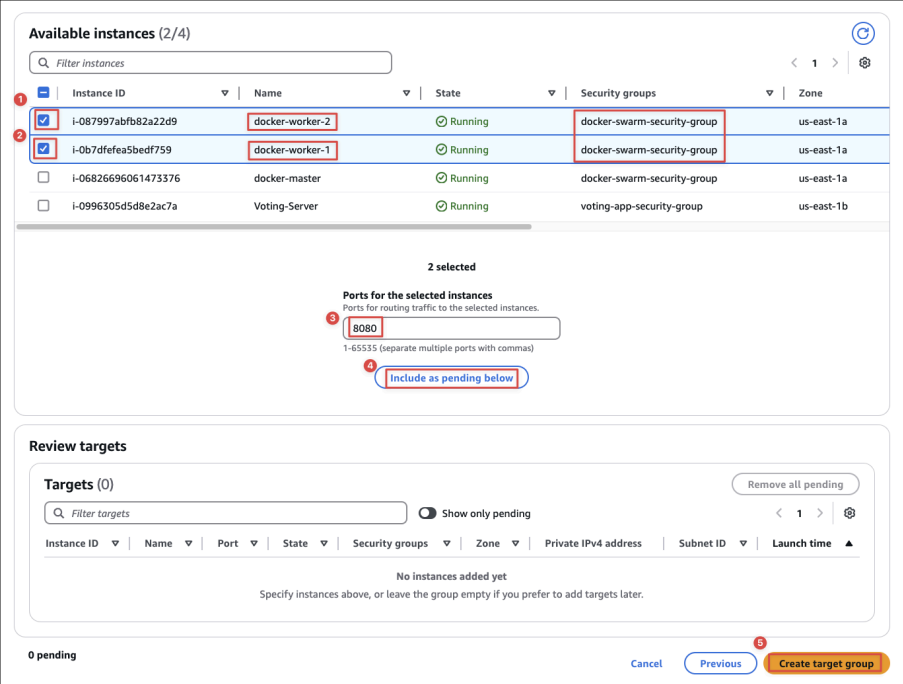Uncheck the docker-worker-1 instance checkbox
The height and width of the screenshot is (684, 903).
pos(43,149)
